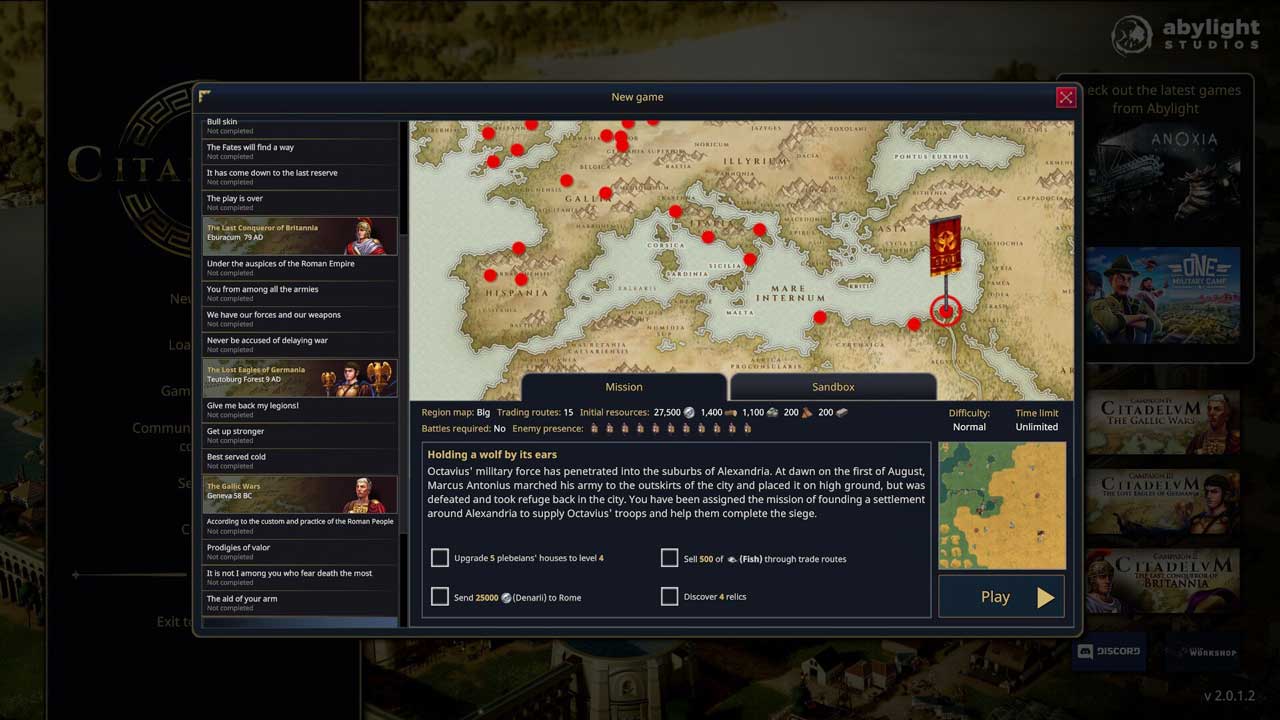This screenshot has width=1280, height=720.
Task: Select the Mission tab
Action: pos(623,387)
